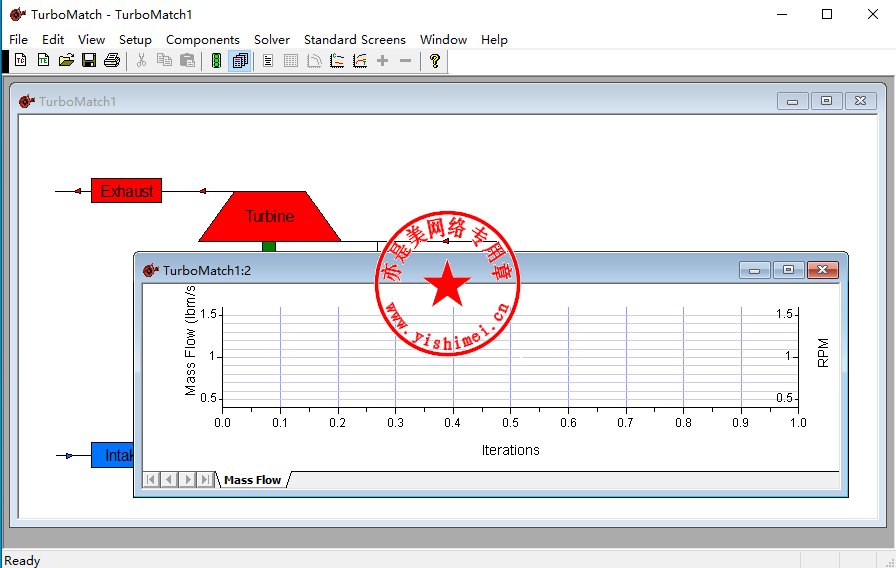Click the compressor chart icon marked C

337,61
